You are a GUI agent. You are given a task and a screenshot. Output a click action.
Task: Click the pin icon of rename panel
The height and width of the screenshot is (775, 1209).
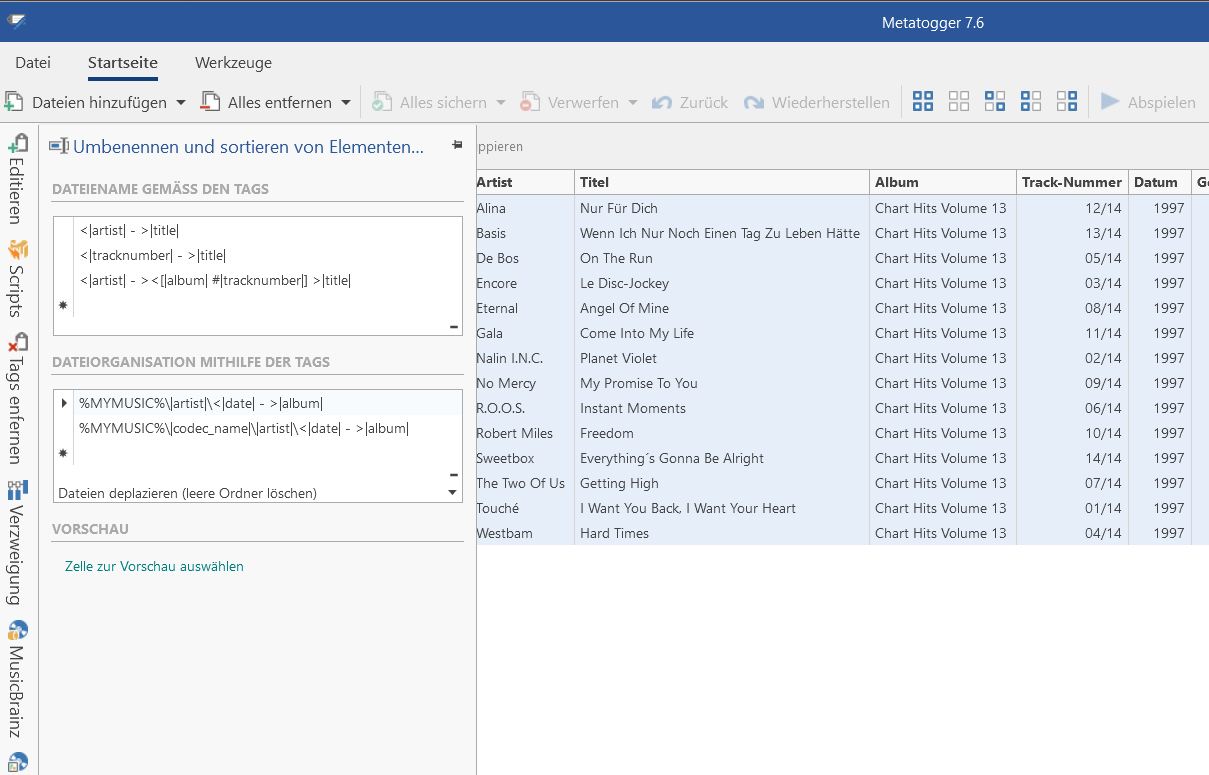tap(457, 146)
